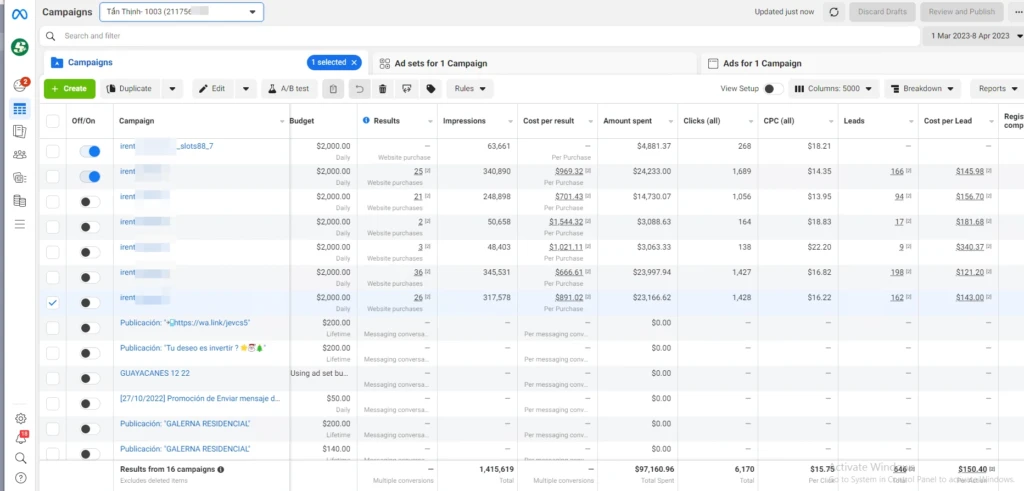Open the Help question mark icon

(x=20, y=477)
